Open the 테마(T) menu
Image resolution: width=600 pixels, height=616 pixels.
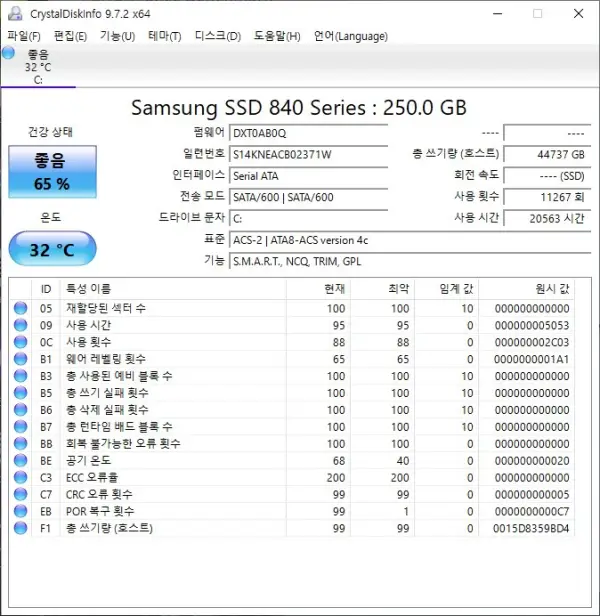pyautogui.click(x=165, y=36)
